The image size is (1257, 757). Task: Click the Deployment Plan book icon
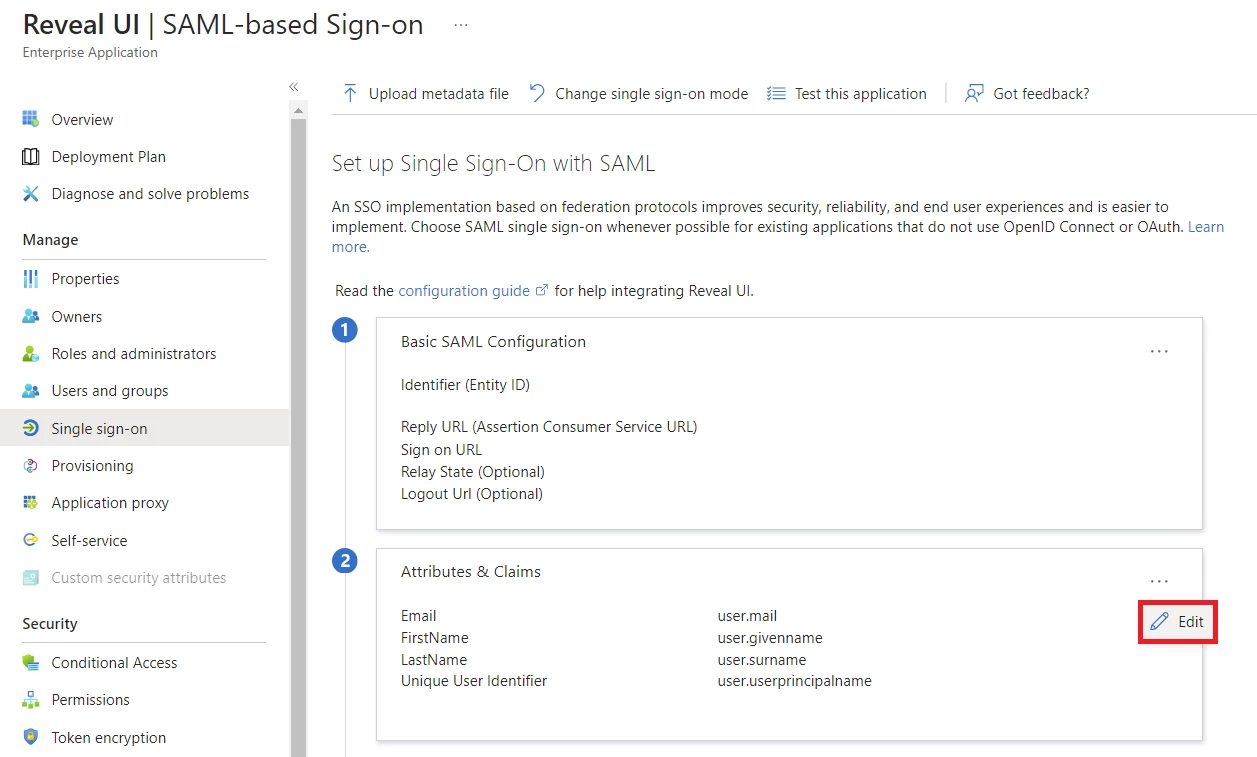[31, 156]
